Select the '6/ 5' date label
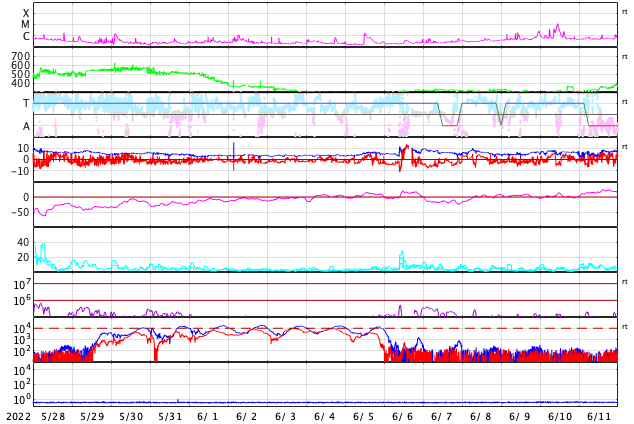 (x=363, y=416)
